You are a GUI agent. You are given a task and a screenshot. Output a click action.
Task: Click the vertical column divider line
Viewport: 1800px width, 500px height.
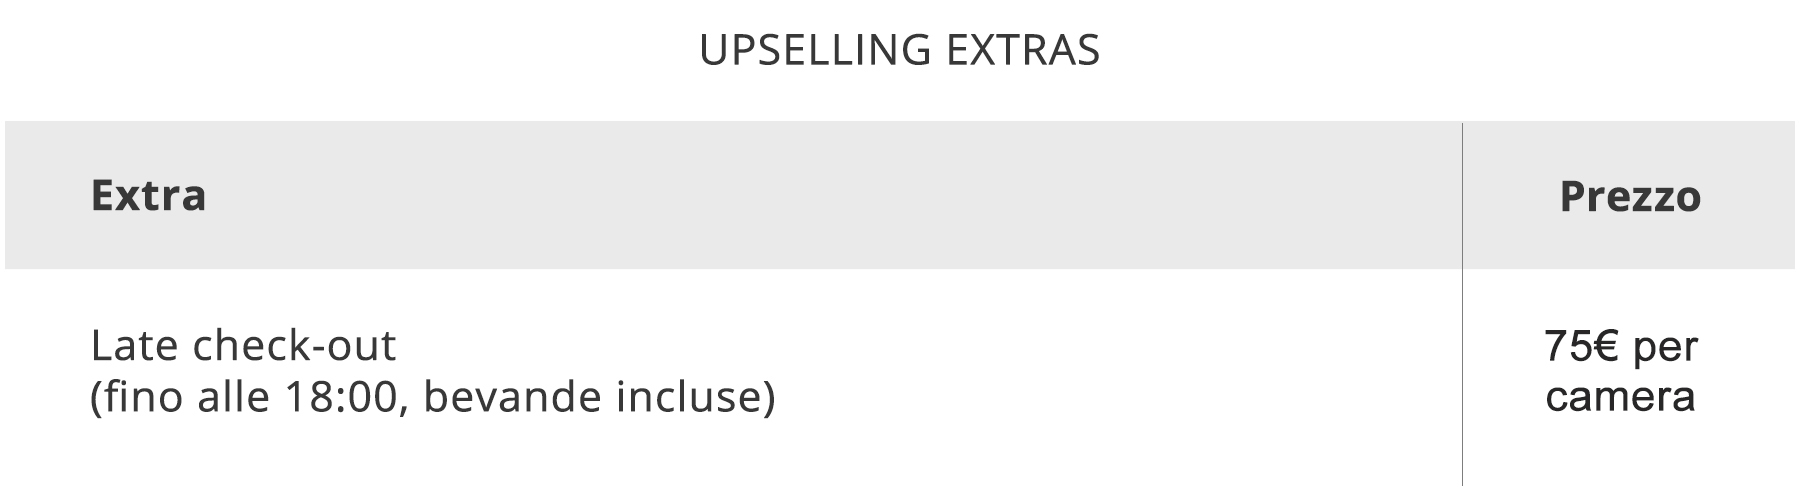(x=1462, y=304)
